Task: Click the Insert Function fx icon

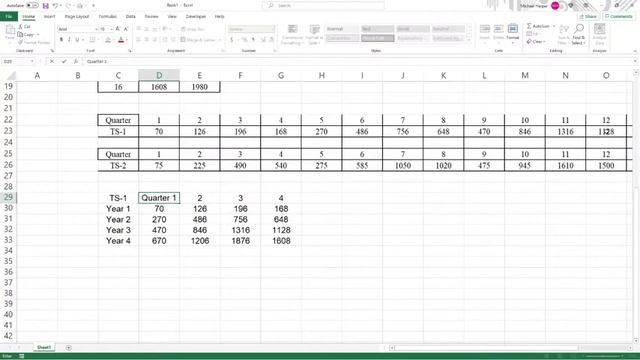Action: pyautogui.click(x=76, y=61)
